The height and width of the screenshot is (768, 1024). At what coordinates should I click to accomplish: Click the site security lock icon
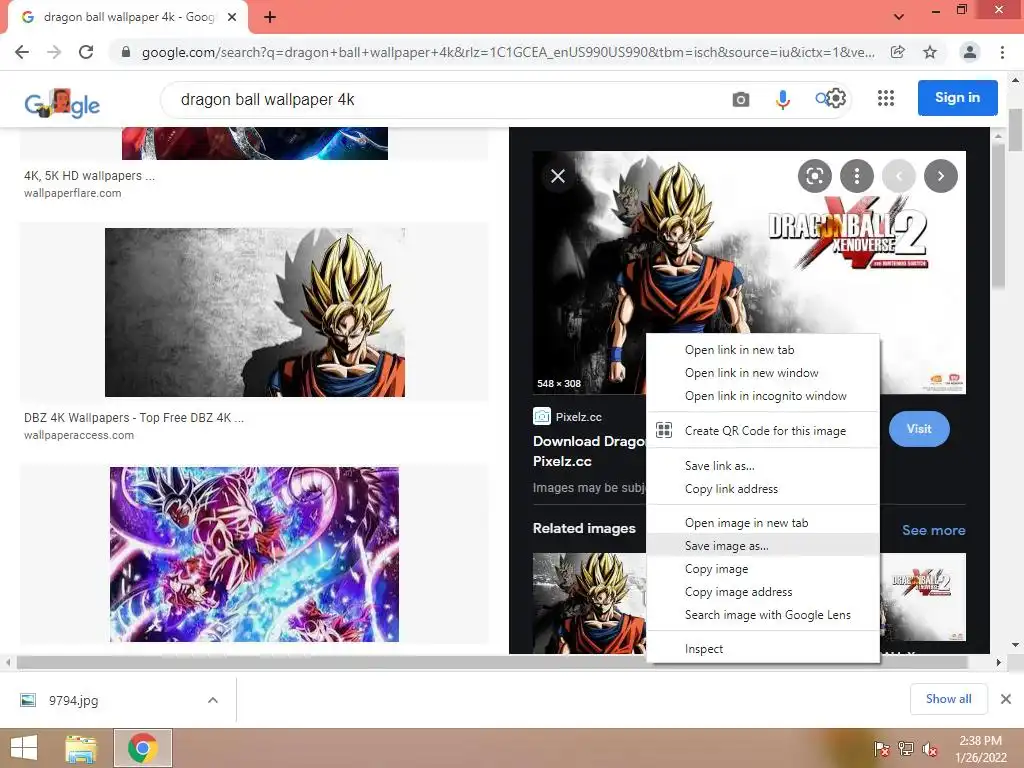126,52
